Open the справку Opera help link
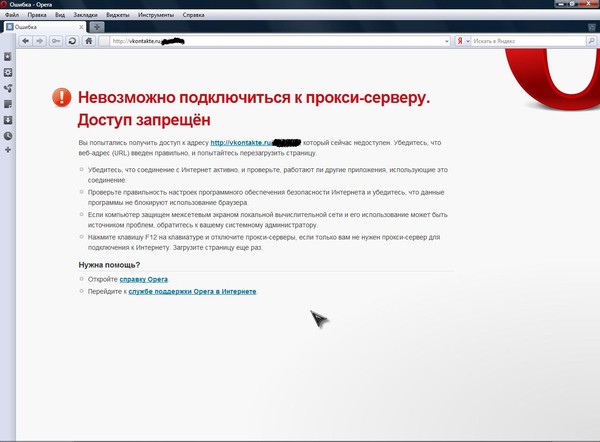This screenshot has width=600, height=442. [x=143, y=279]
